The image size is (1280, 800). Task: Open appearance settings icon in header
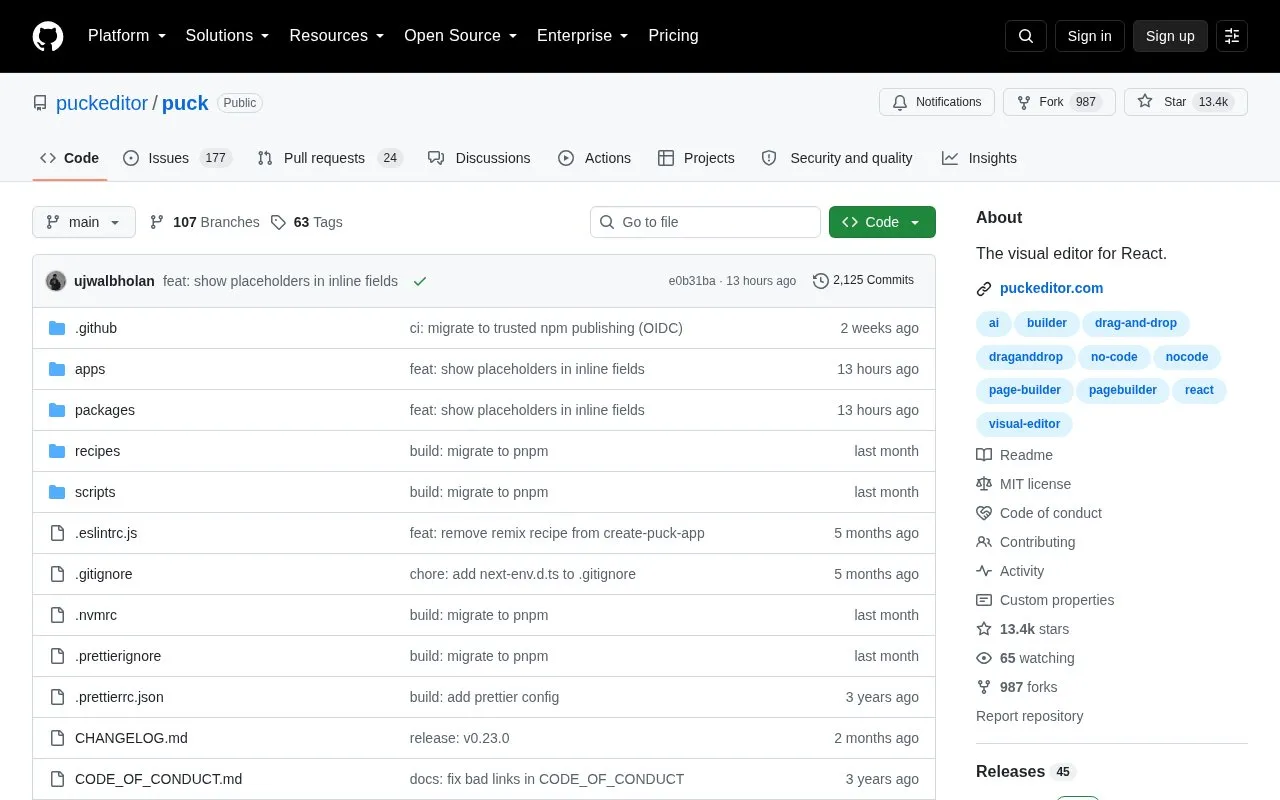(x=1232, y=36)
